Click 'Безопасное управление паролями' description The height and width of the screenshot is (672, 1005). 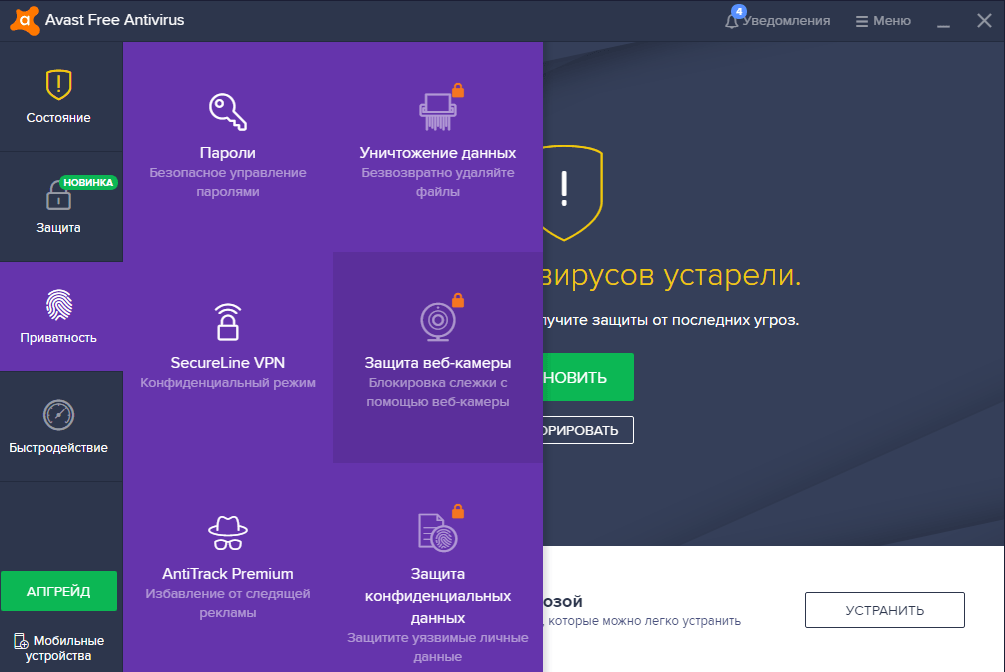pos(228,182)
